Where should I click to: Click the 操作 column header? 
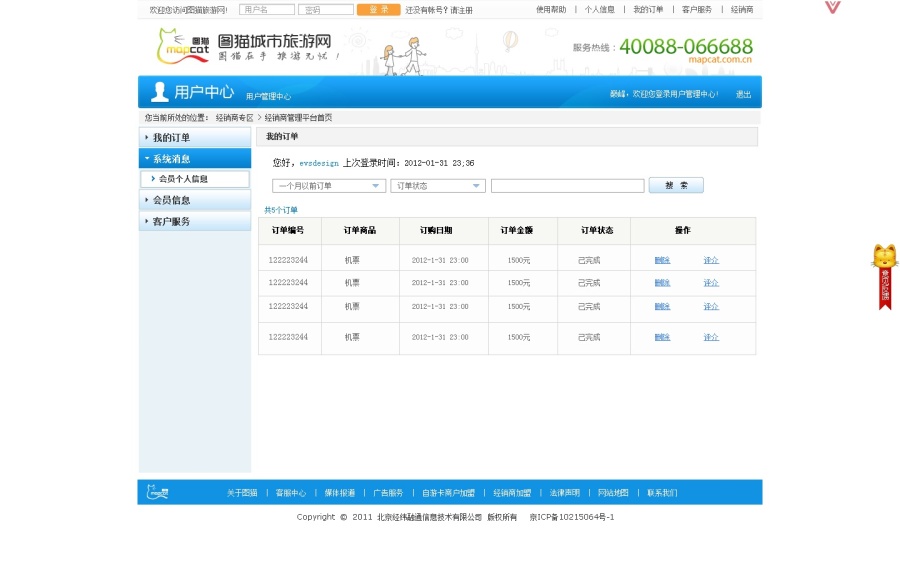pyautogui.click(x=683, y=230)
